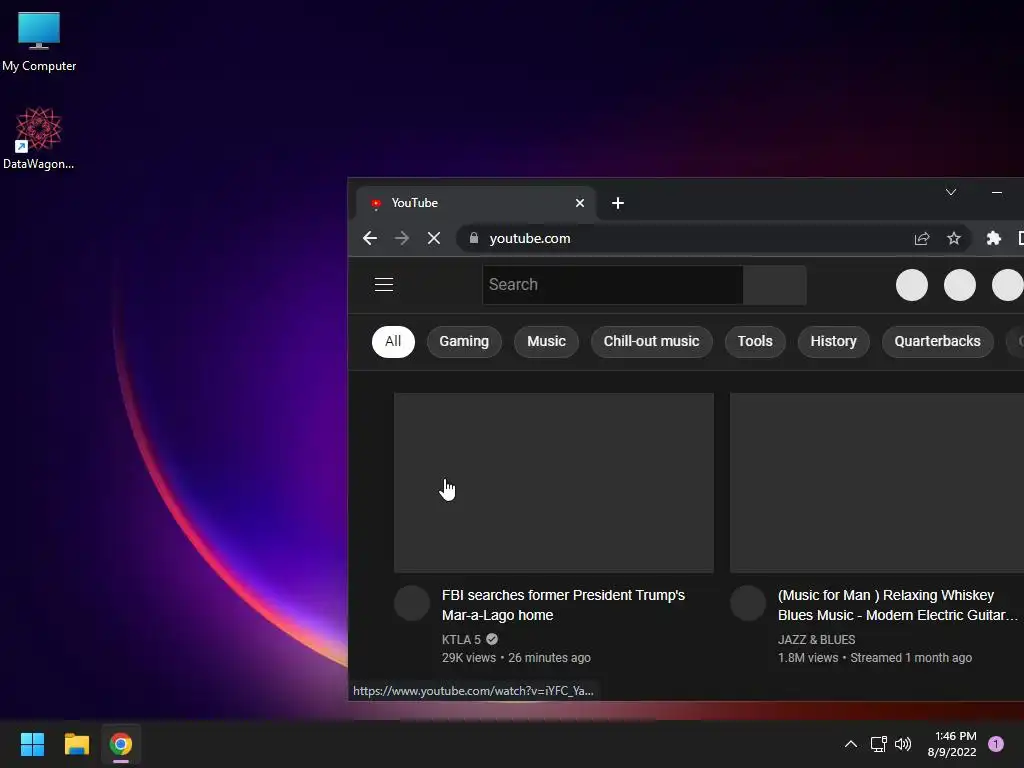View site info via lock icon
Screen dimensions: 1024x768
pyautogui.click(x=474, y=238)
